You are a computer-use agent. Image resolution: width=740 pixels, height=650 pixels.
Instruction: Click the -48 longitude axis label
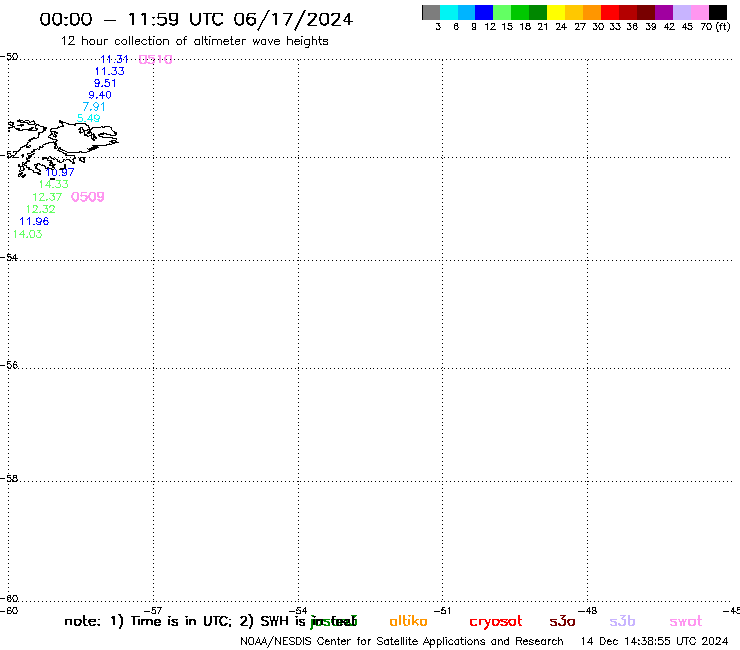coord(588,611)
